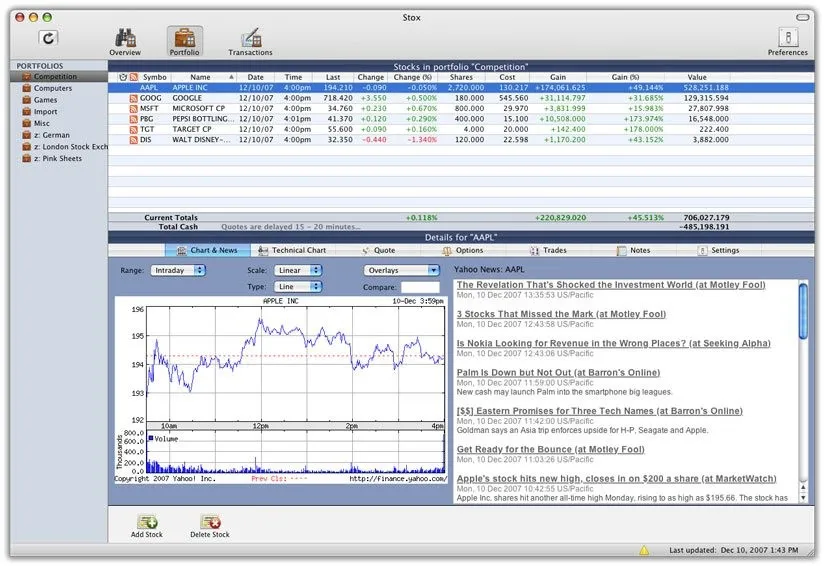This screenshot has width=824, height=566.
Task: Click the refresh quotes icon
Action: pos(49,38)
